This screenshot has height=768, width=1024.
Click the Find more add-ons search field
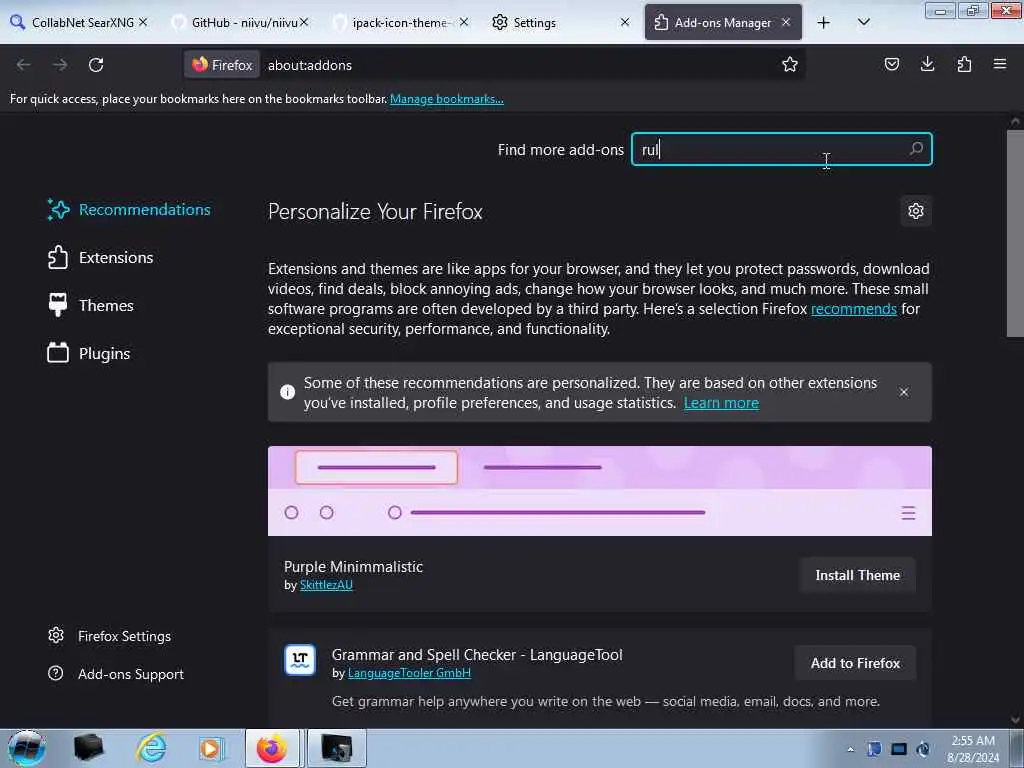click(x=781, y=149)
